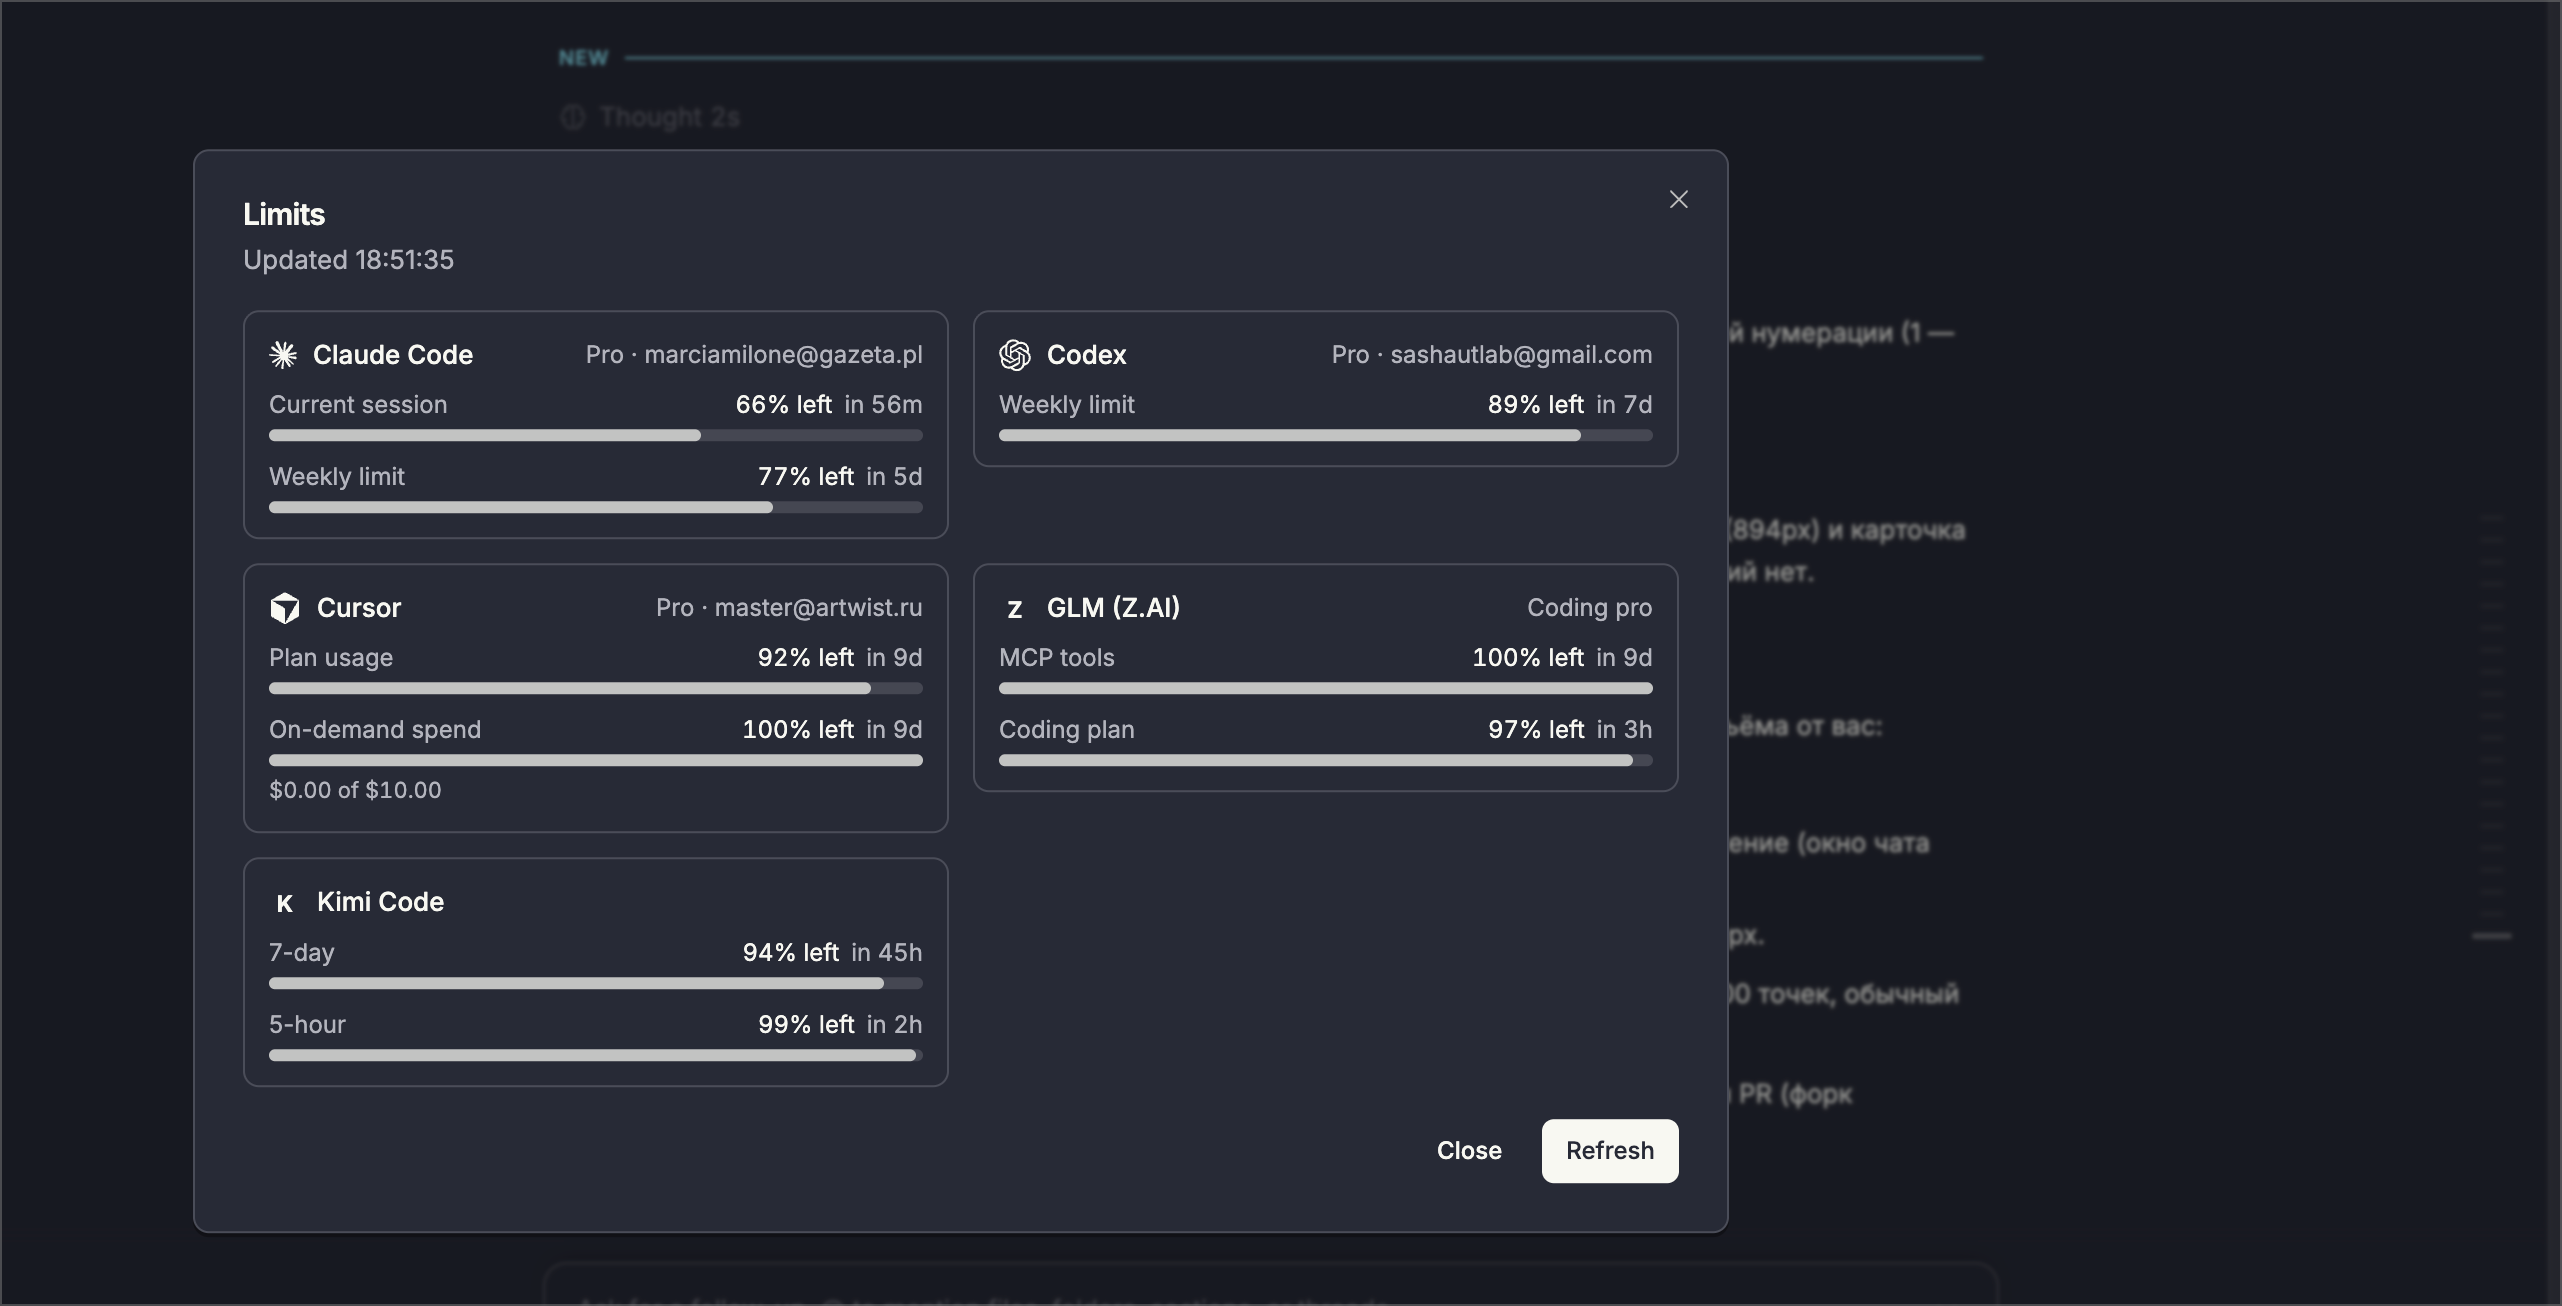Click the Cursor cube icon
Screen dimensions: 2562x1306
pyautogui.click(x=285, y=608)
